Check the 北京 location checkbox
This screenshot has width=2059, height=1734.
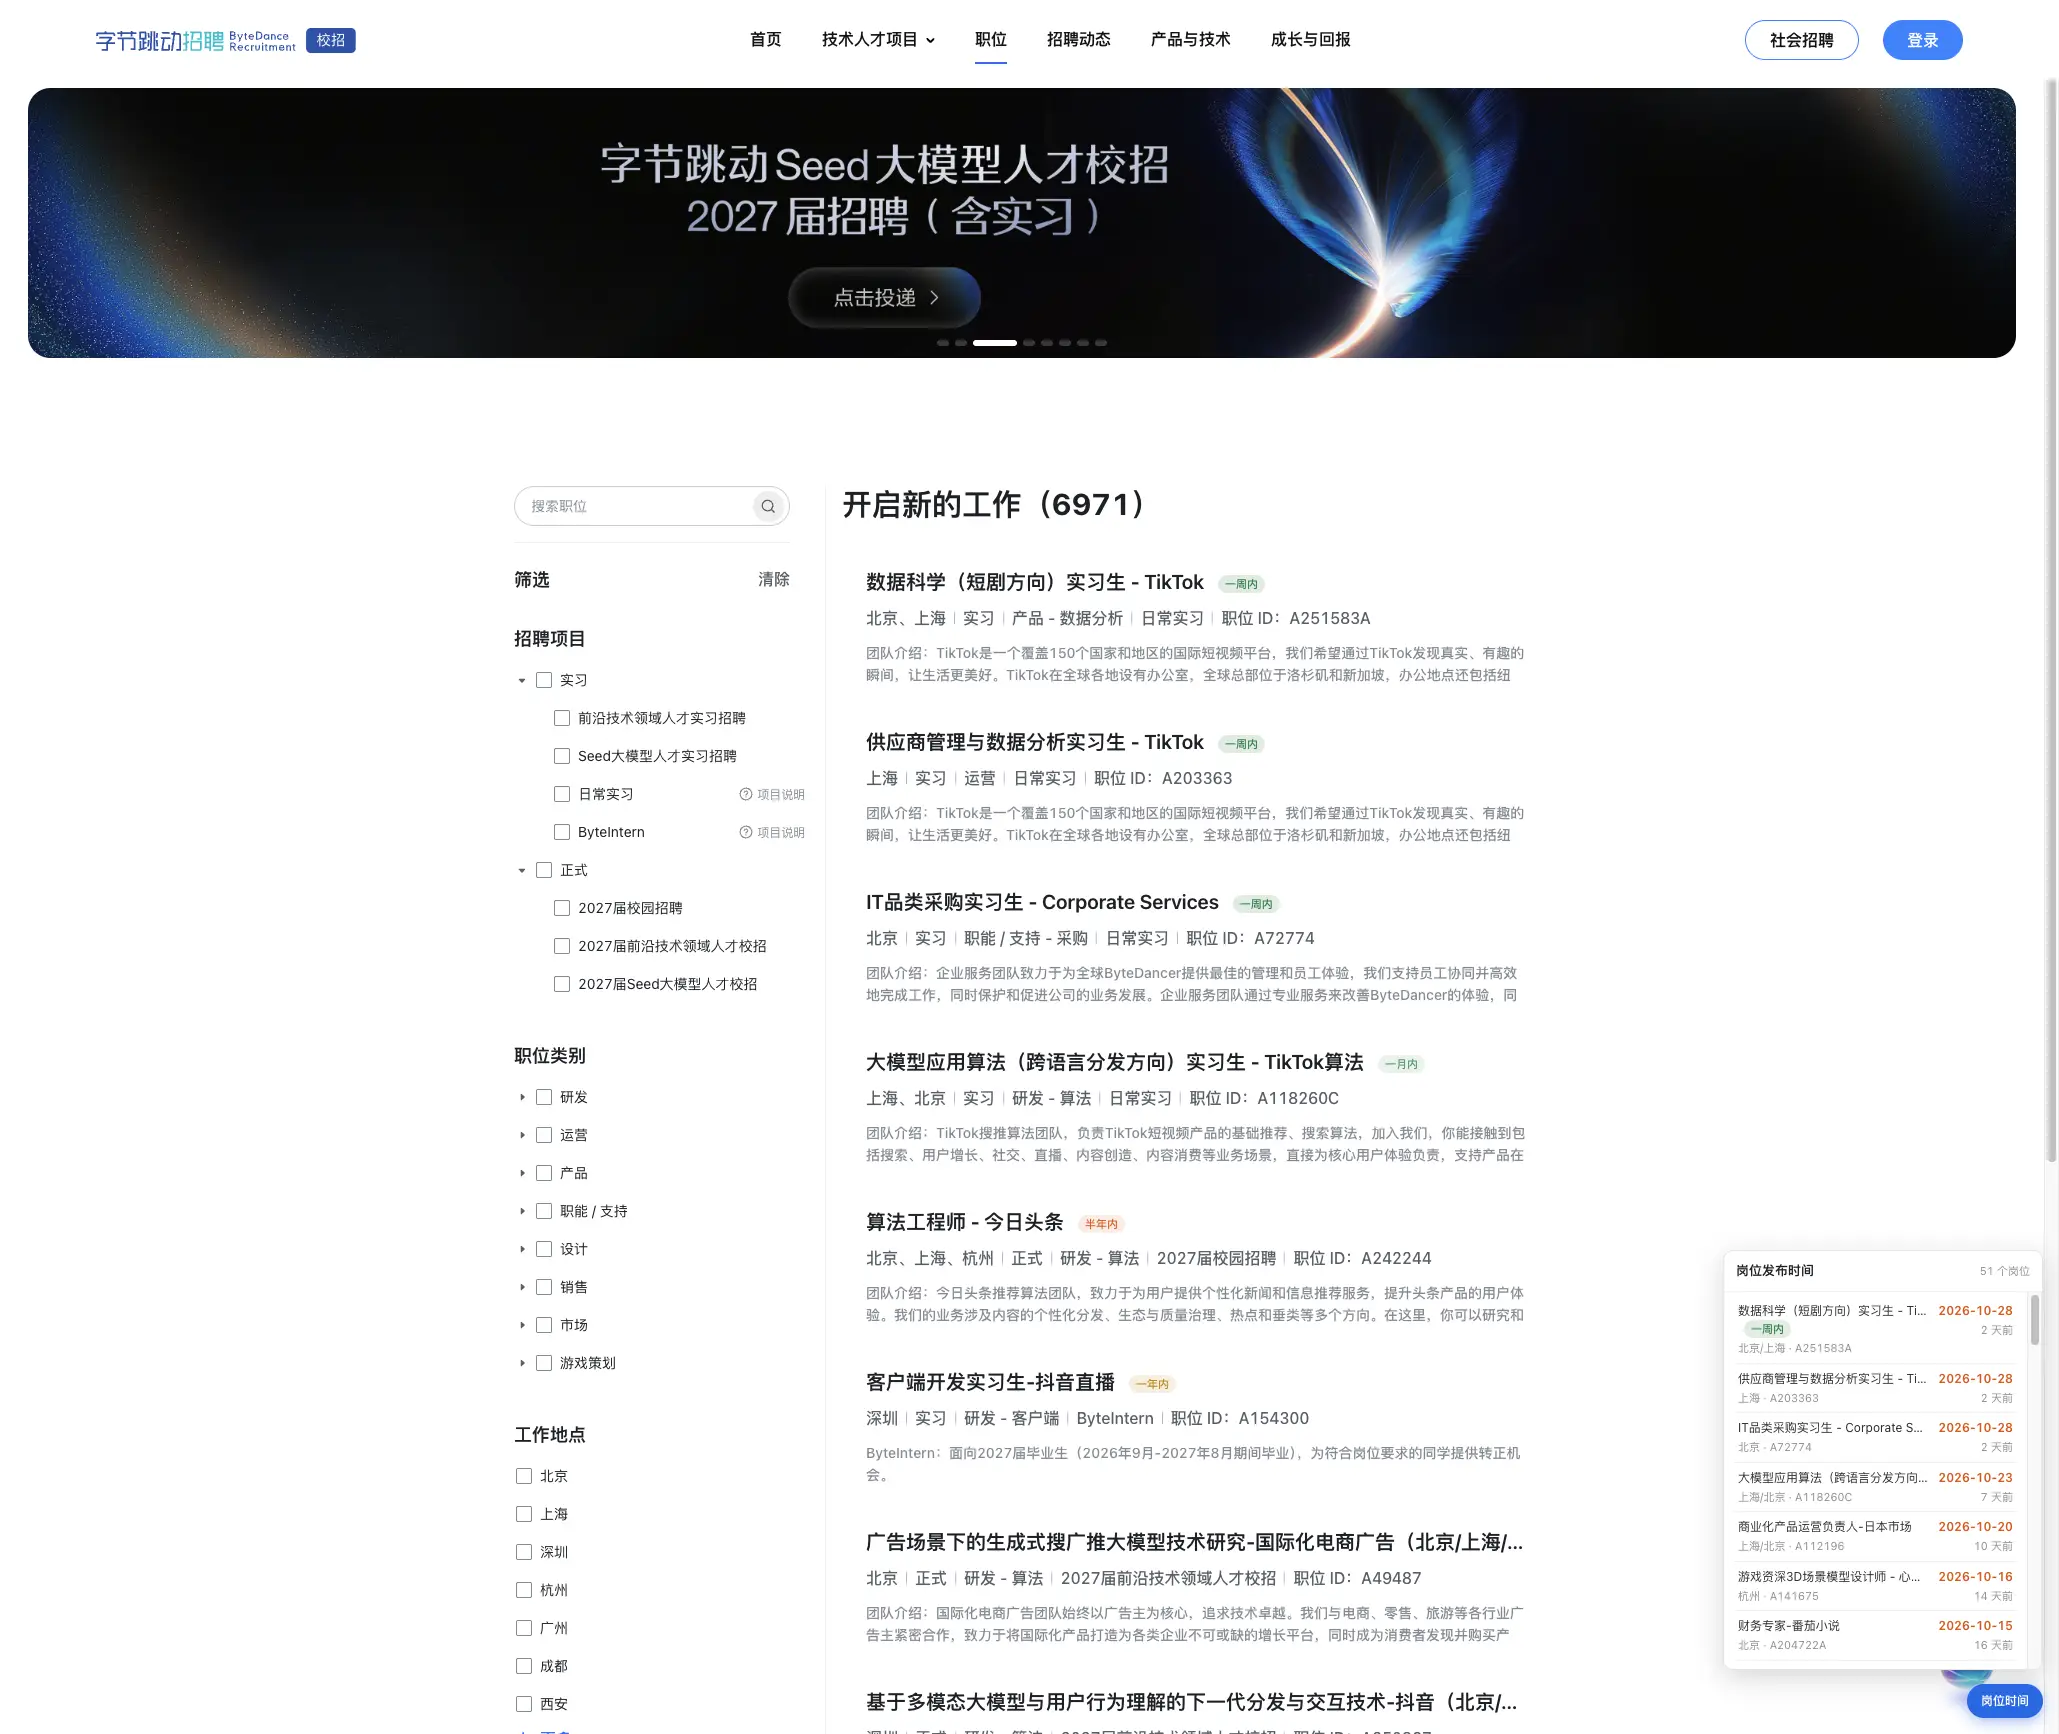pos(524,1476)
